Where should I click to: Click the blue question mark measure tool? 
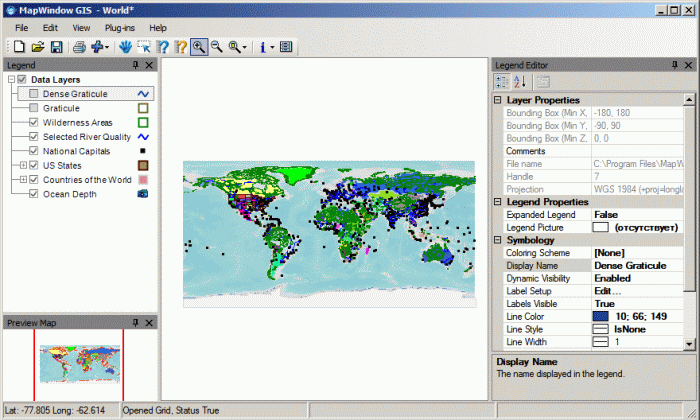(162, 47)
